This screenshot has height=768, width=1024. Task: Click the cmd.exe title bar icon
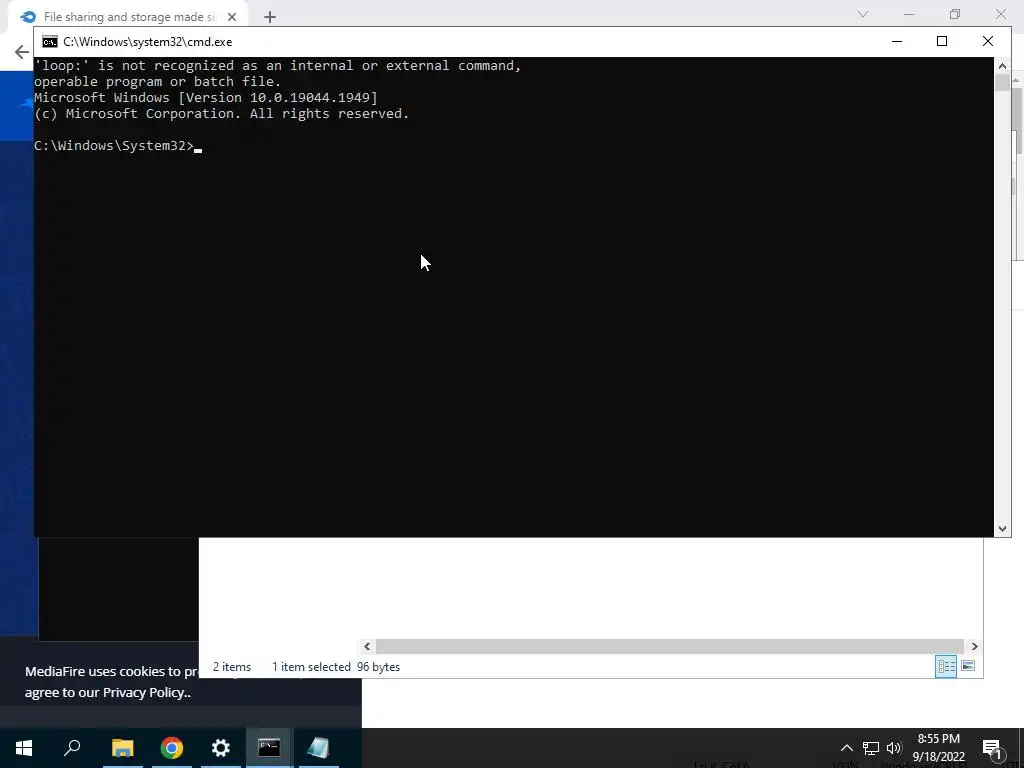50,42
